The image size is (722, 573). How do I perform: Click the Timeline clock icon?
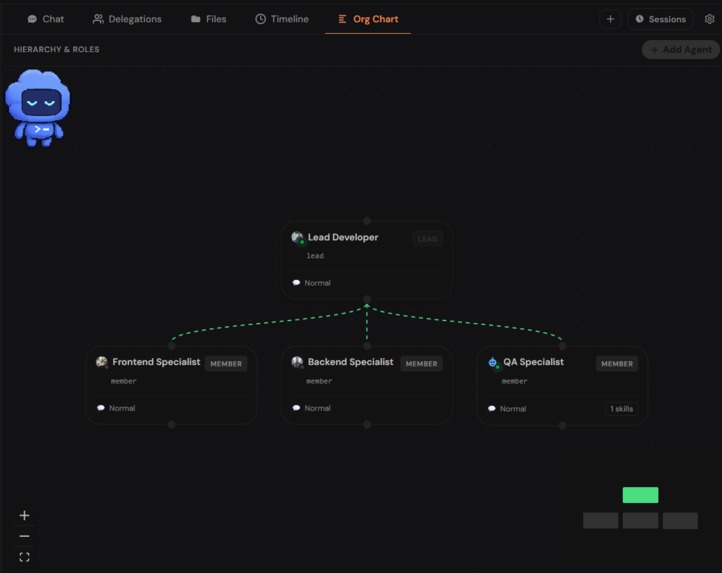pyautogui.click(x=261, y=19)
